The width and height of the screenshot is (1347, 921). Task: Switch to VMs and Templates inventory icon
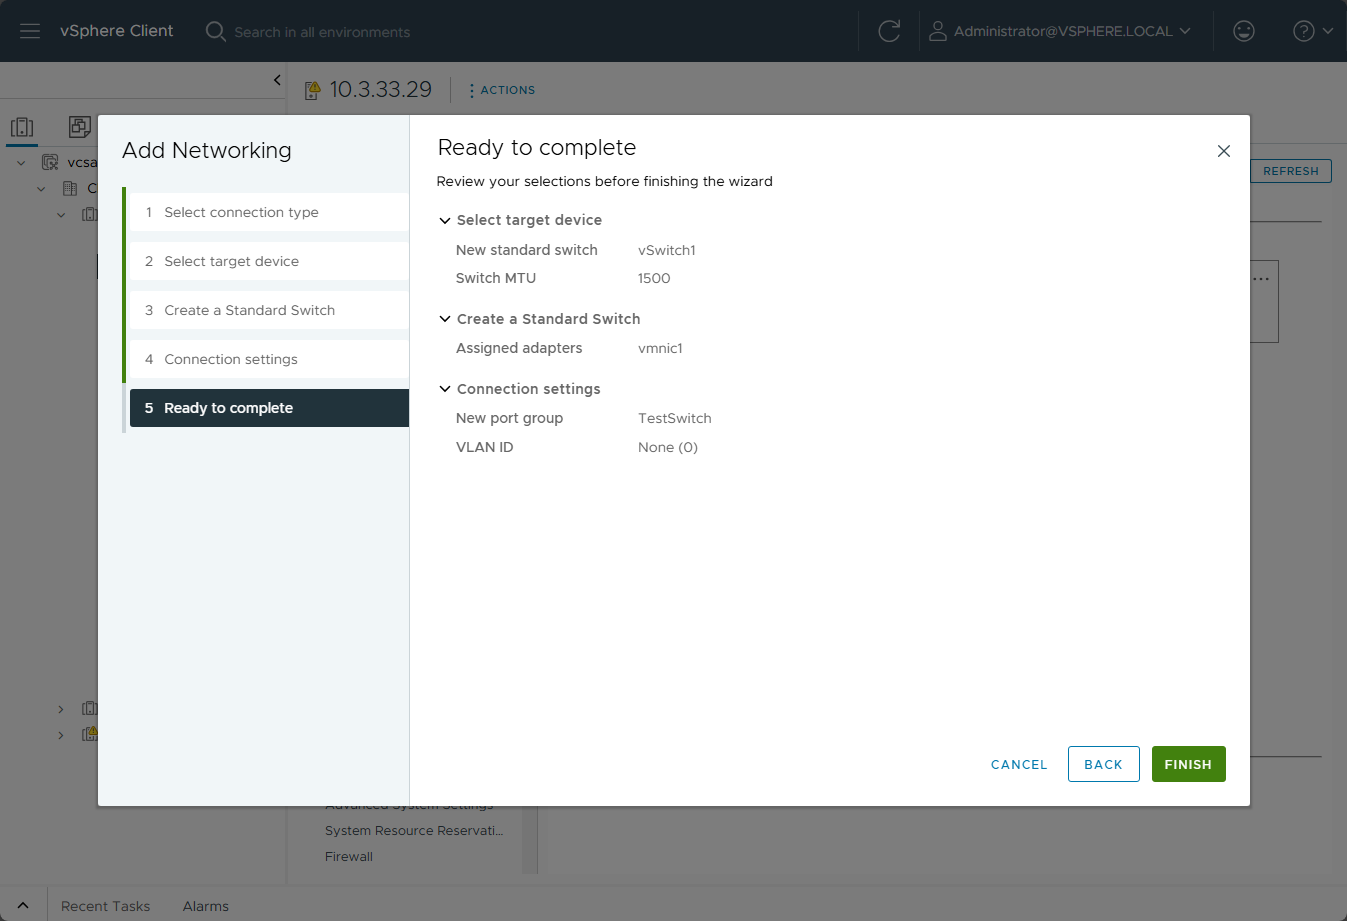coord(79,127)
